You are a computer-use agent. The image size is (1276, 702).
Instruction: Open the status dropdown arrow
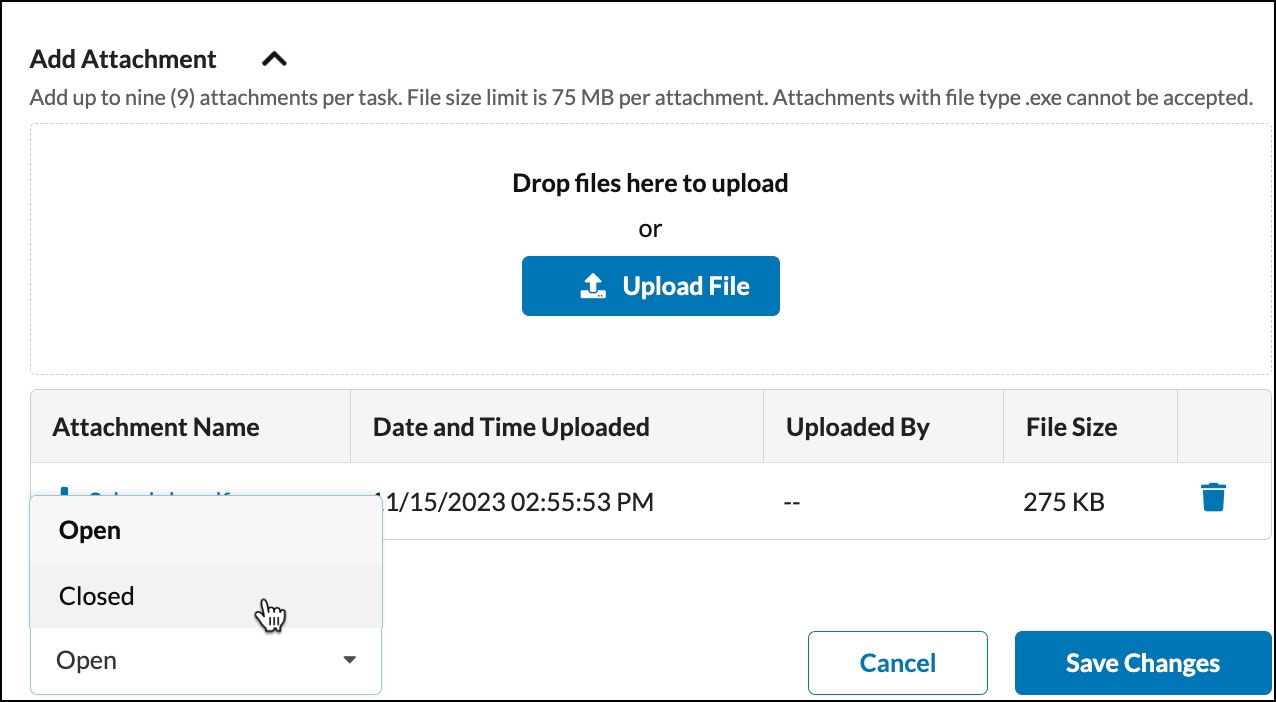[x=349, y=660]
